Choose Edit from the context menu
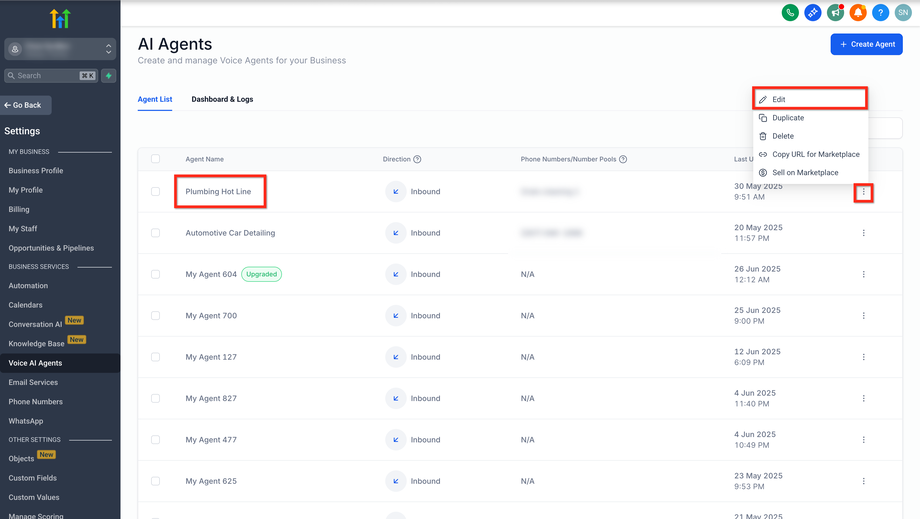 (779, 100)
